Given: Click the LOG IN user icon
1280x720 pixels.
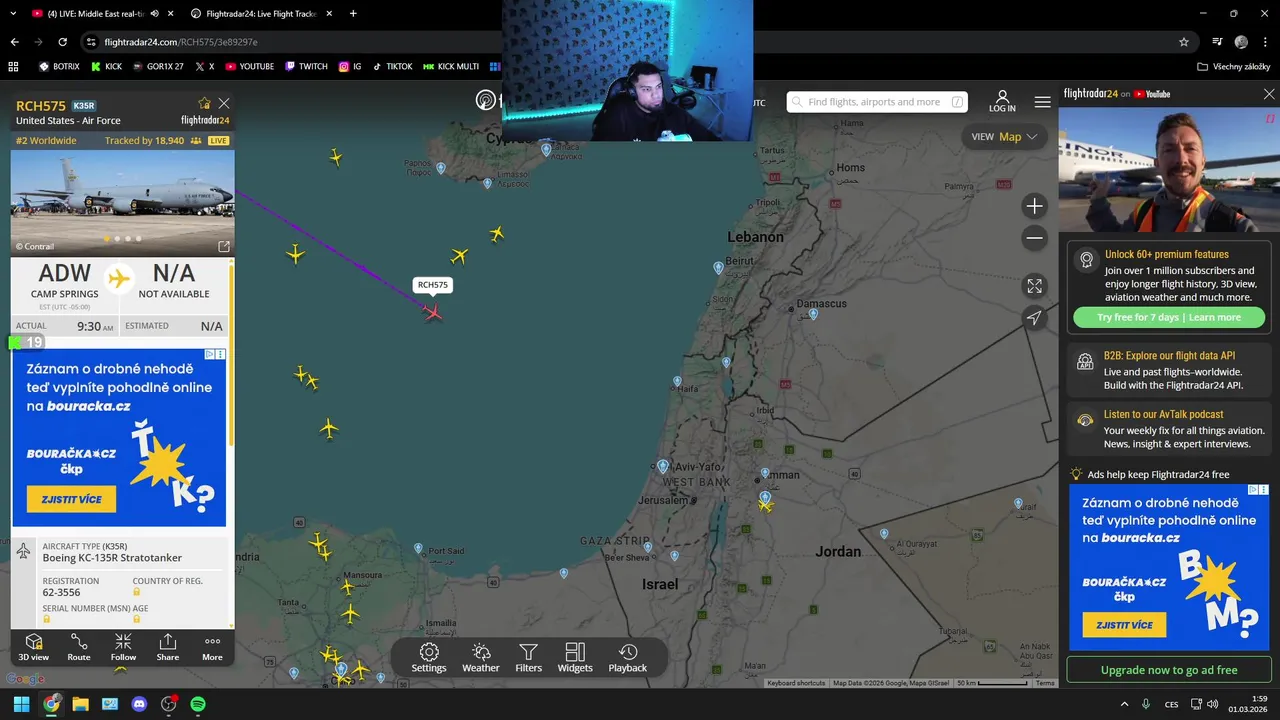Looking at the screenshot, I should (1002, 101).
